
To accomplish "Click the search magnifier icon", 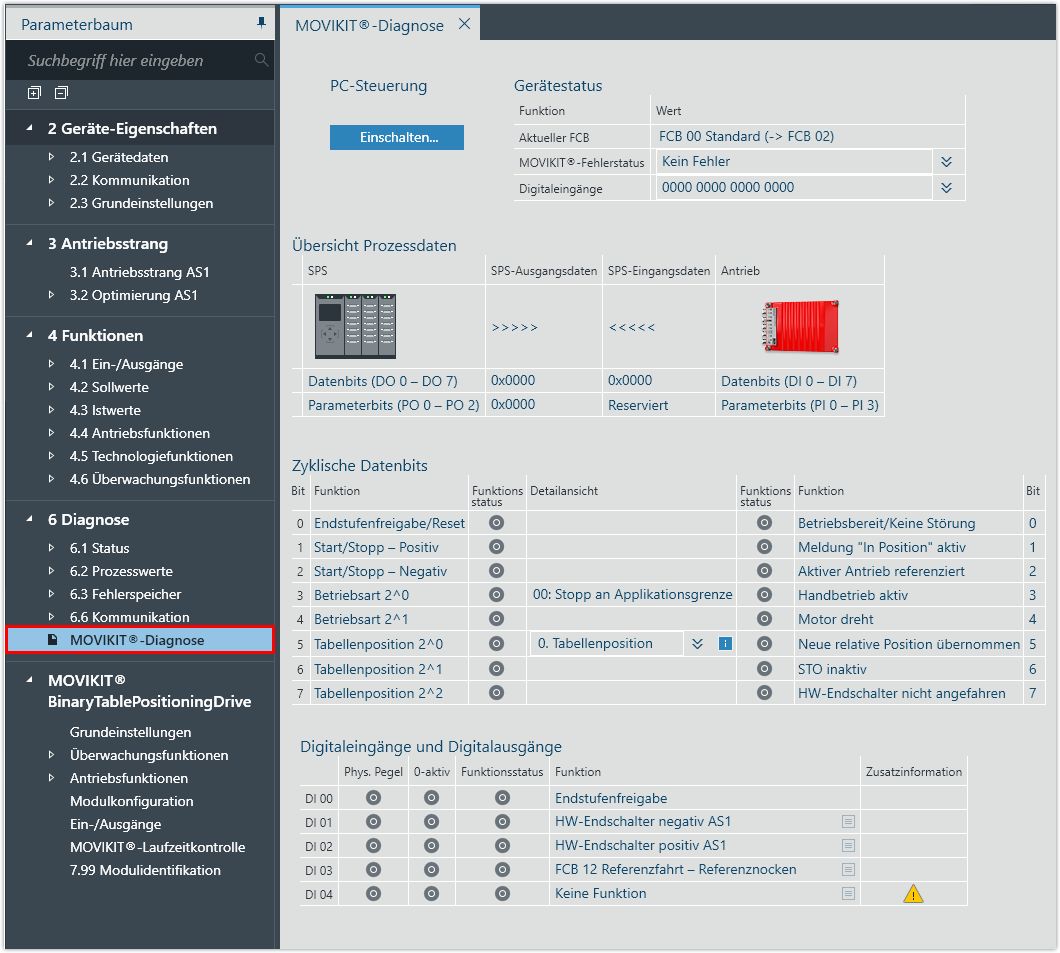I will coord(261,60).
